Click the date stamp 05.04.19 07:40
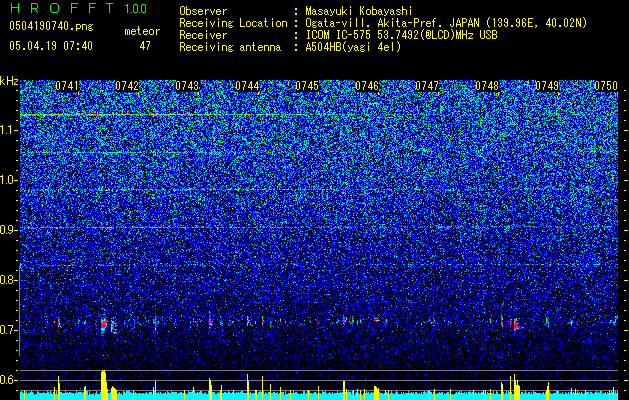 51,46
